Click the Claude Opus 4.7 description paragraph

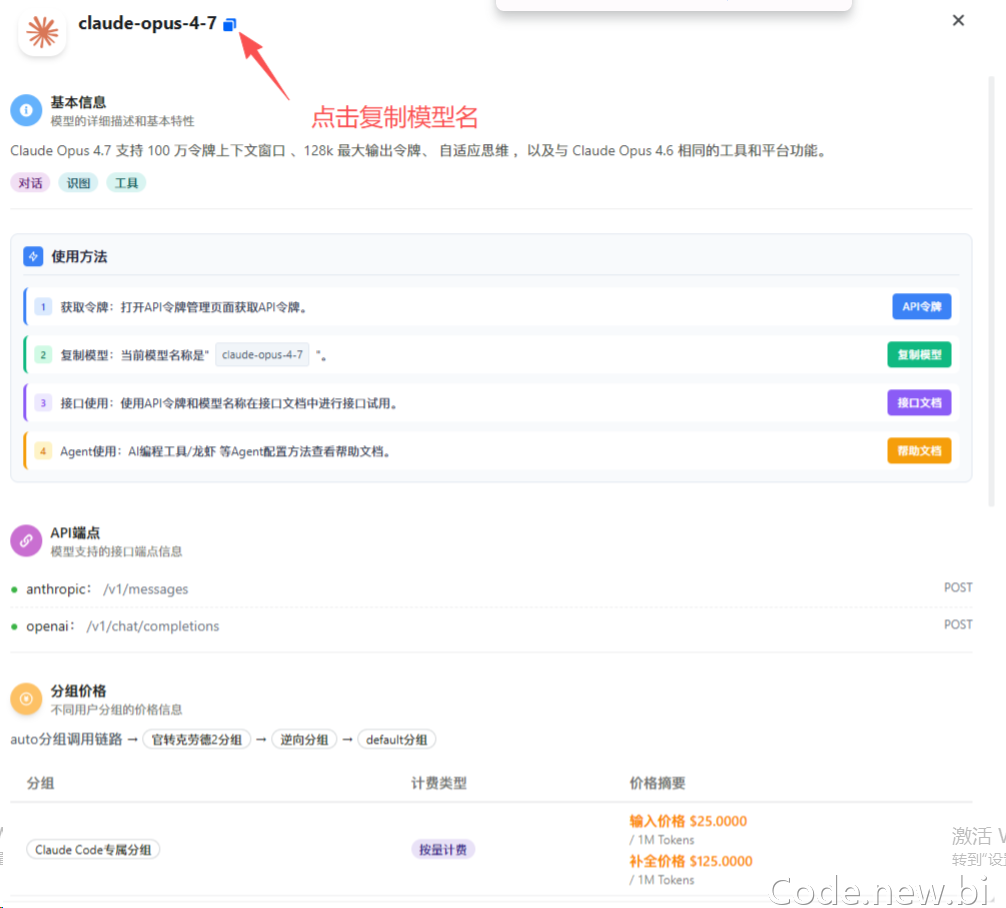coord(419,151)
